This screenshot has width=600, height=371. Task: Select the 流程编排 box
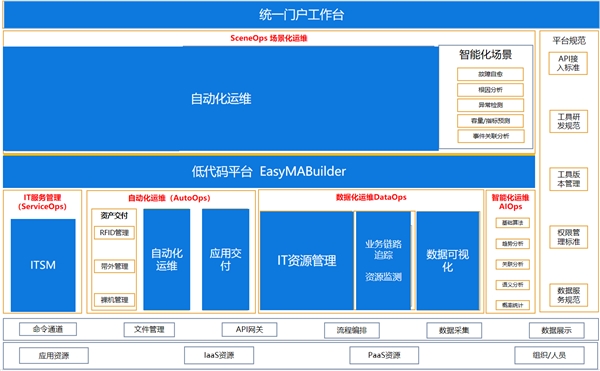pyautogui.click(x=352, y=330)
